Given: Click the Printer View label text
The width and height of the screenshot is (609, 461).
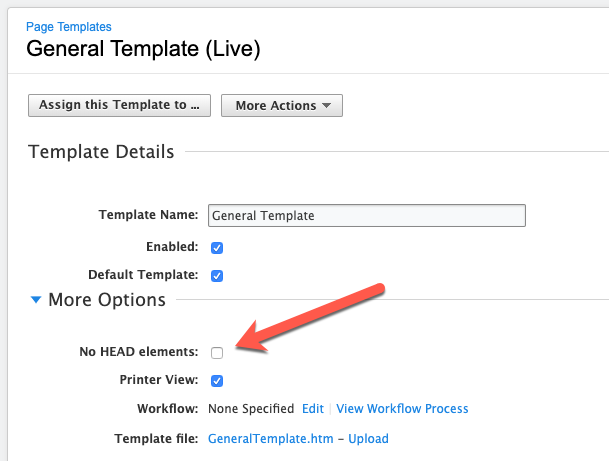Looking at the screenshot, I should 158,380.
